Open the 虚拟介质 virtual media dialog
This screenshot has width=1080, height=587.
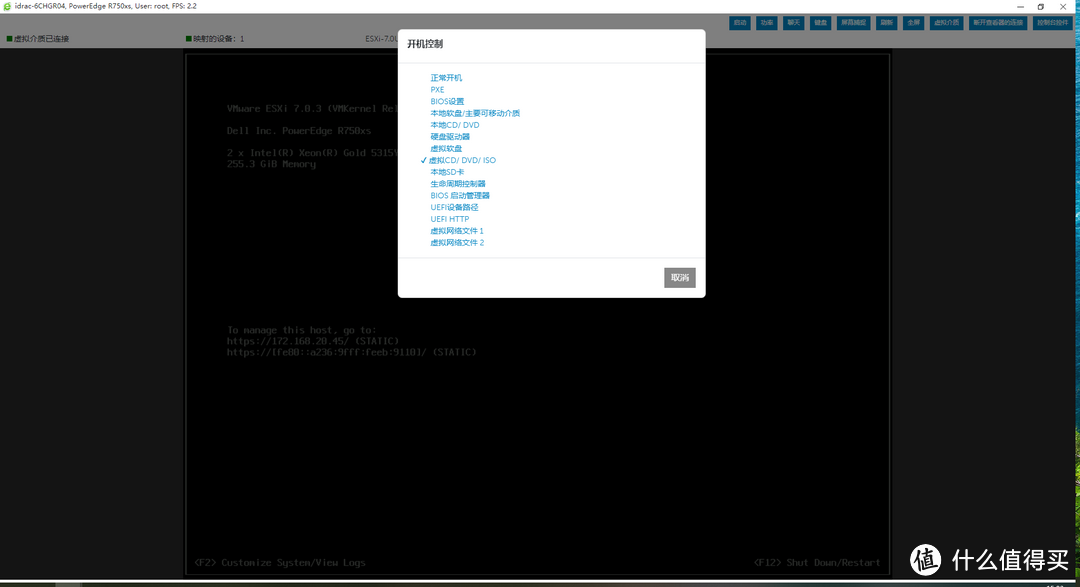(945, 22)
